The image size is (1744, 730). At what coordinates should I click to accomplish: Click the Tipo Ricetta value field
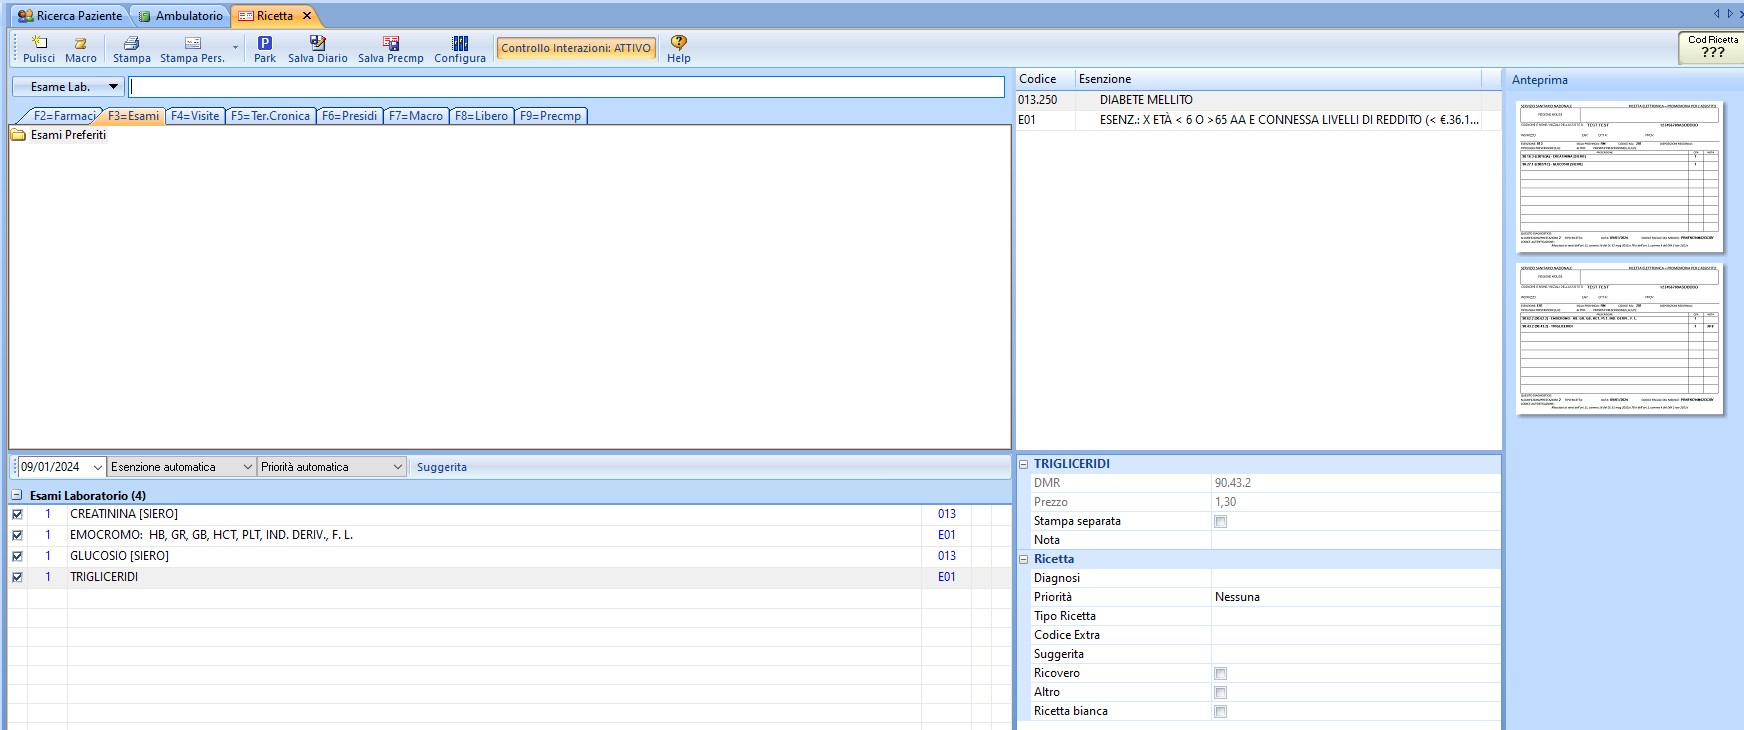[x=1355, y=616]
